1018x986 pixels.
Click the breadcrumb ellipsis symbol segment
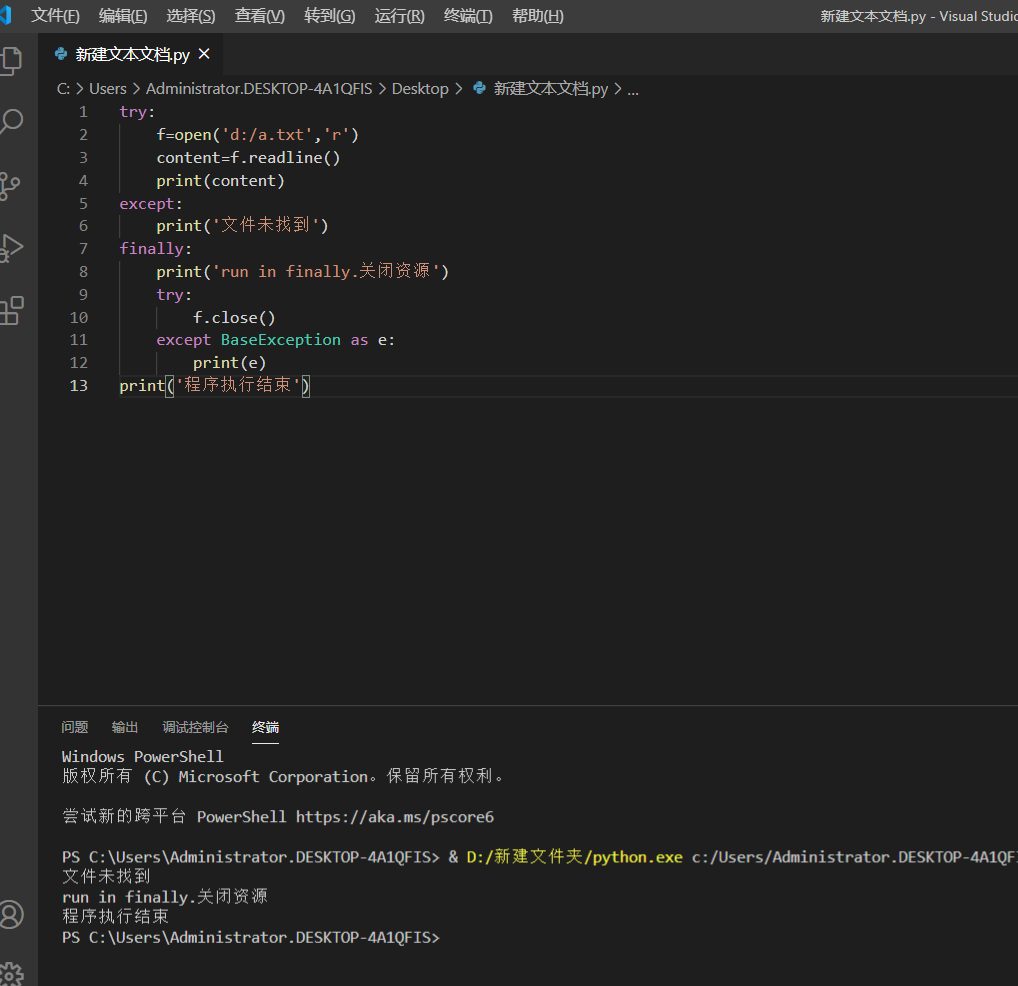tap(633, 90)
